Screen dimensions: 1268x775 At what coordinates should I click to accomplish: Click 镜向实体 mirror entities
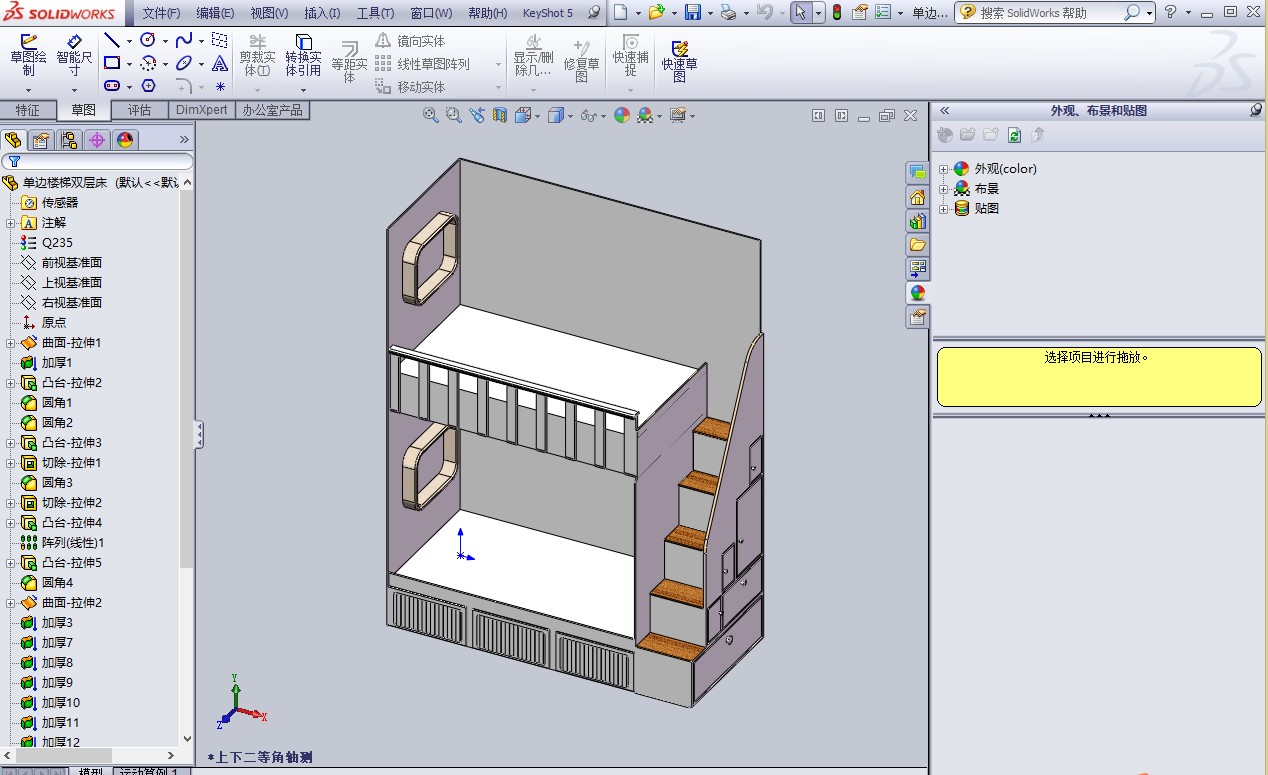(410, 41)
